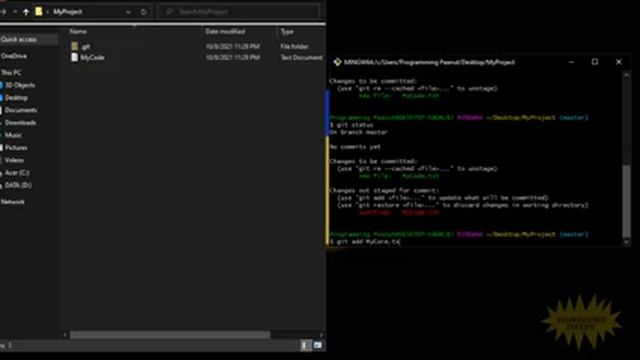640x360 pixels.
Task: Open Videos folder in sidebar
Action: tap(14, 160)
